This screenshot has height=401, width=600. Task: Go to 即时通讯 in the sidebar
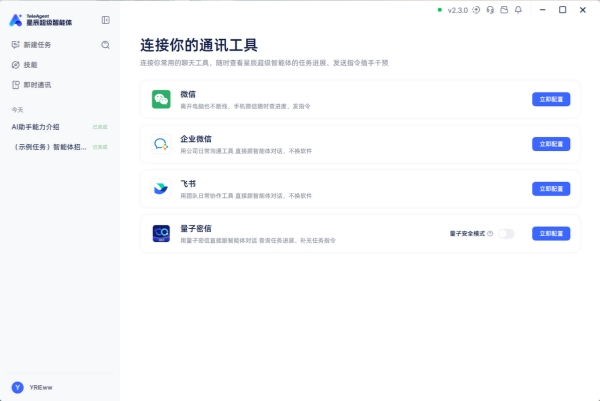point(31,85)
